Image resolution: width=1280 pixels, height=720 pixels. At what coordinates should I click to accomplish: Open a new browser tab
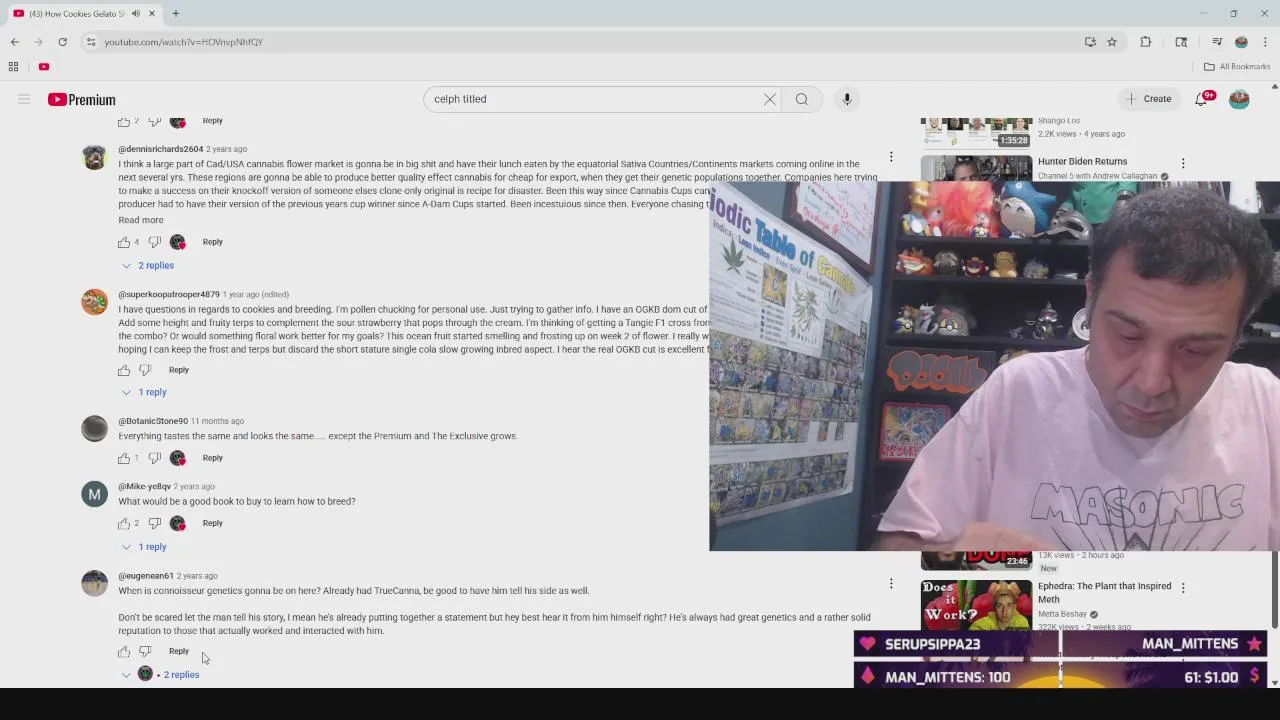click(175, 13)
